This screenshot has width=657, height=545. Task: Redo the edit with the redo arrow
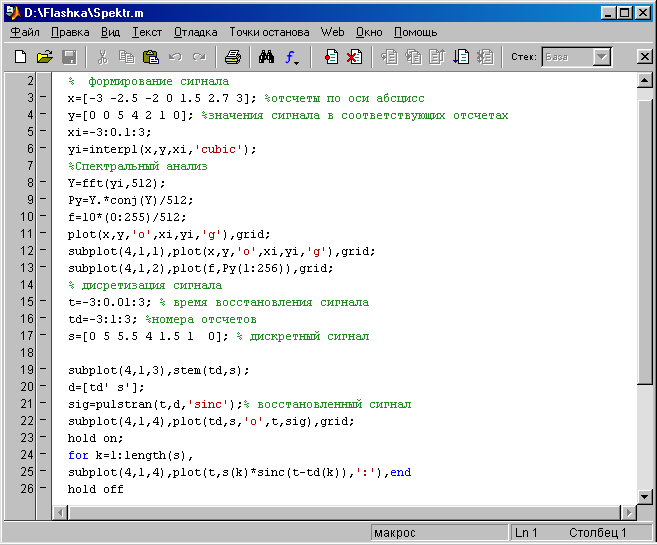pyautogui.click(x=199, y=57)
